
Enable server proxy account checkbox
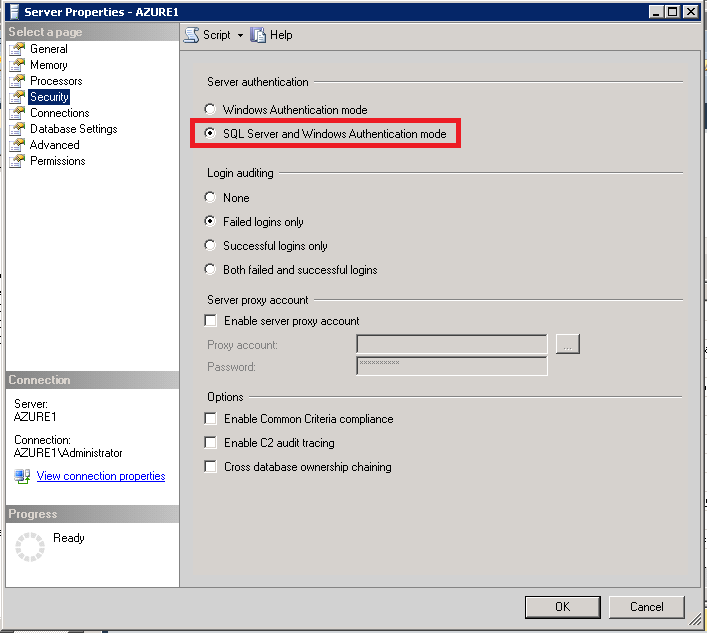pos(210,320)
